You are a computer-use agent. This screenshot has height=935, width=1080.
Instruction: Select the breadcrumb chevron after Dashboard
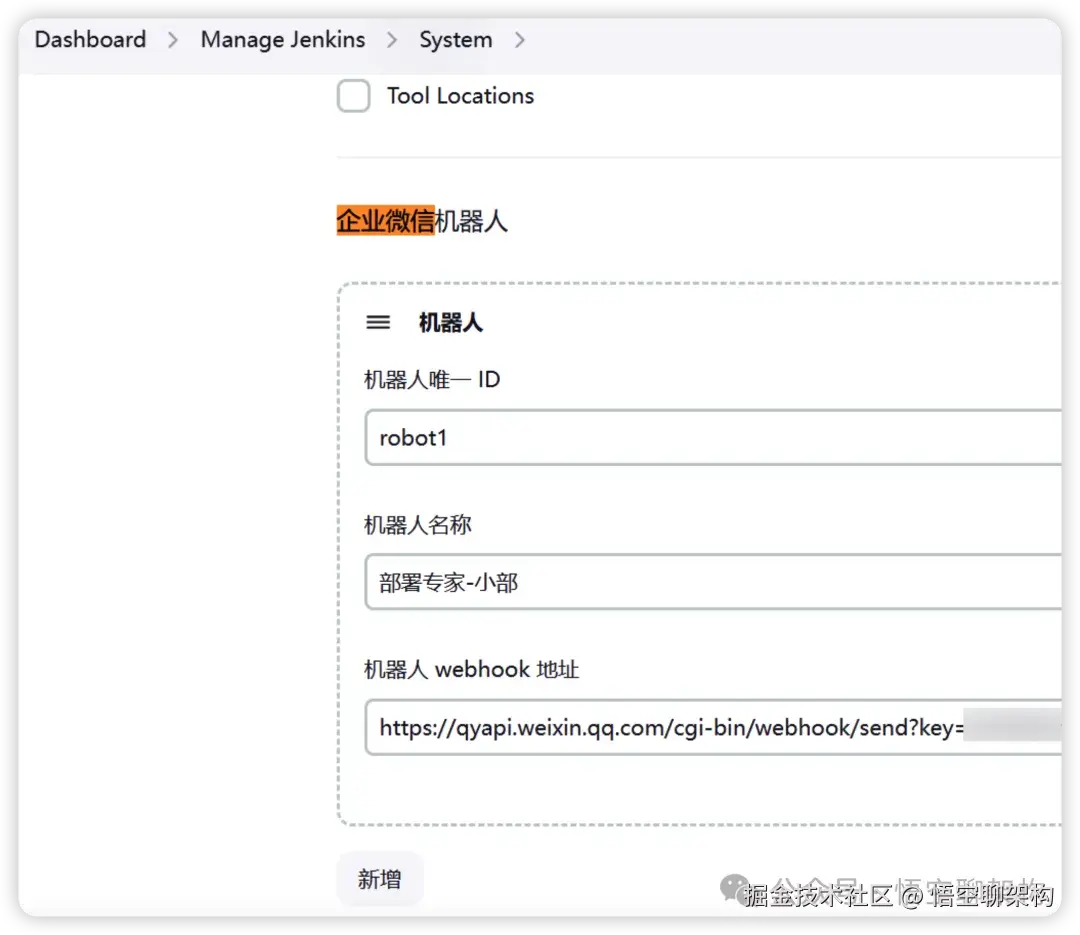171,40
